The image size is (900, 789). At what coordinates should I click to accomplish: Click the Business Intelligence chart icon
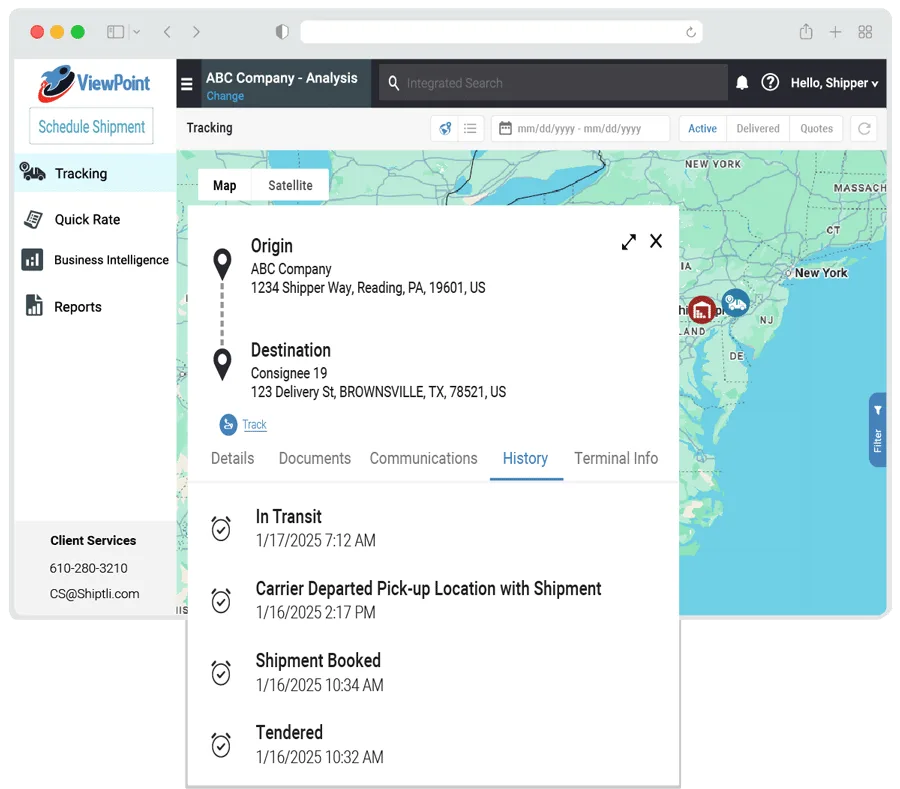pos(32,259)
